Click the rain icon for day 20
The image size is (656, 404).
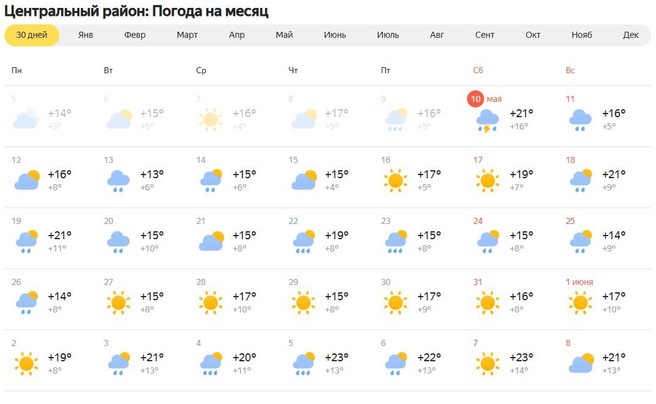pyautogui.click(x=119, y=241)
